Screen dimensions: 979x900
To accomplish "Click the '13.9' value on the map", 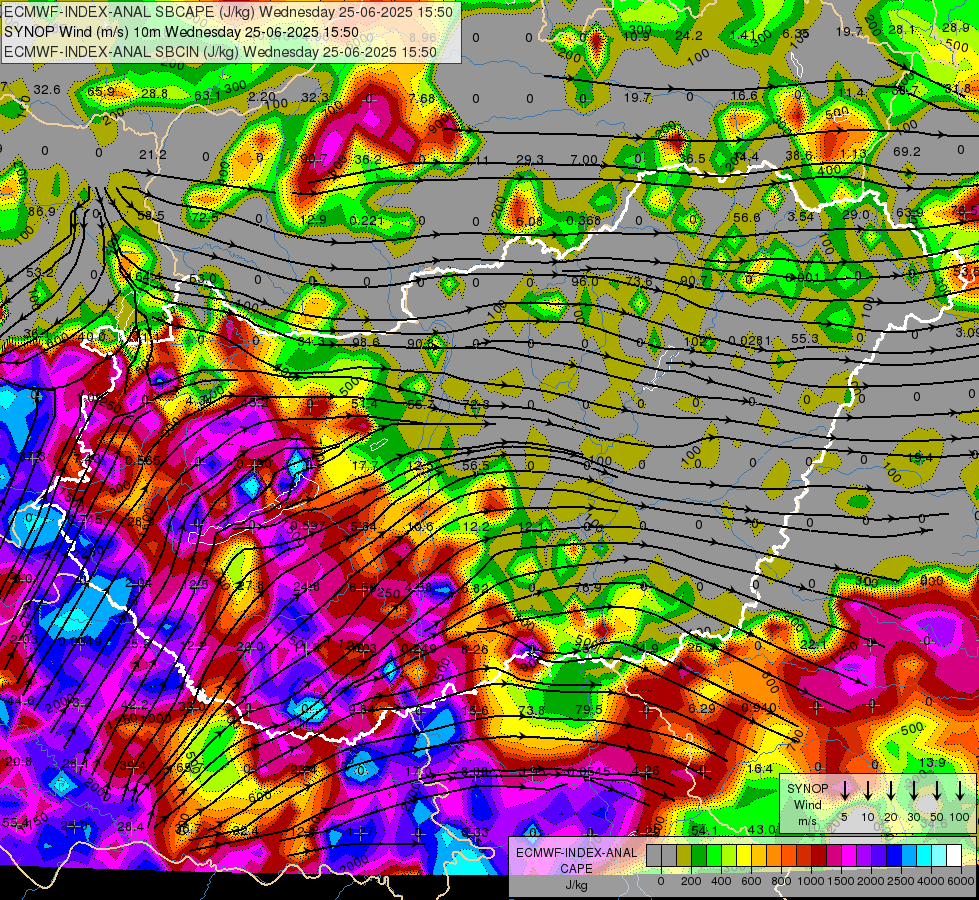I will click(x=933, y=763).
